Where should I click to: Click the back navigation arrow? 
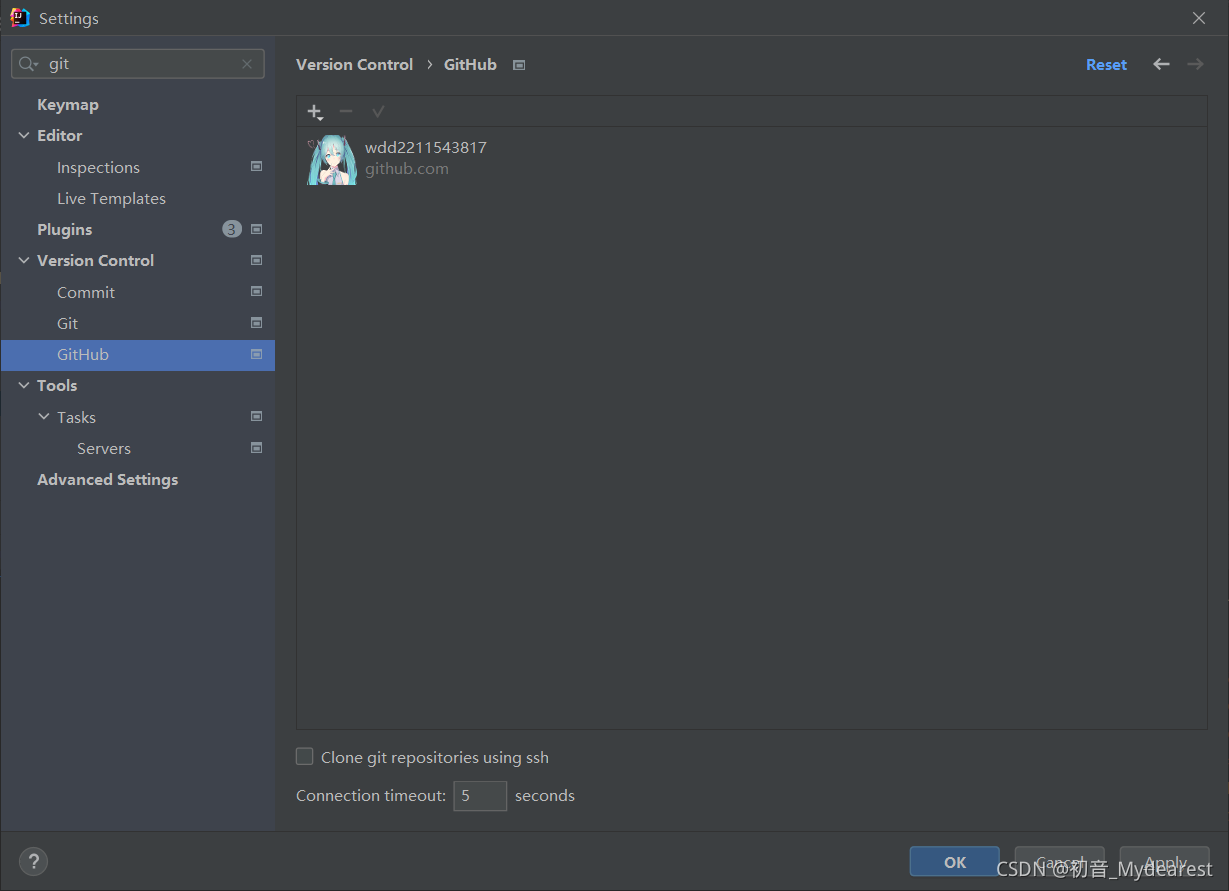coord(1161,64)
